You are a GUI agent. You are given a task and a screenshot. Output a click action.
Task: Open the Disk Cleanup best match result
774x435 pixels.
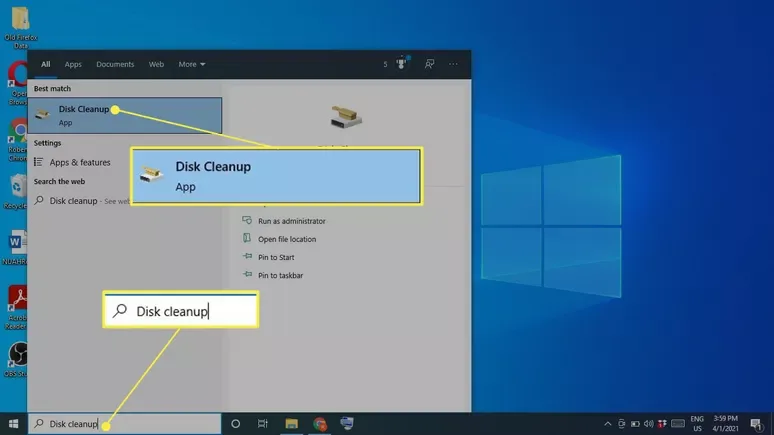125,115
